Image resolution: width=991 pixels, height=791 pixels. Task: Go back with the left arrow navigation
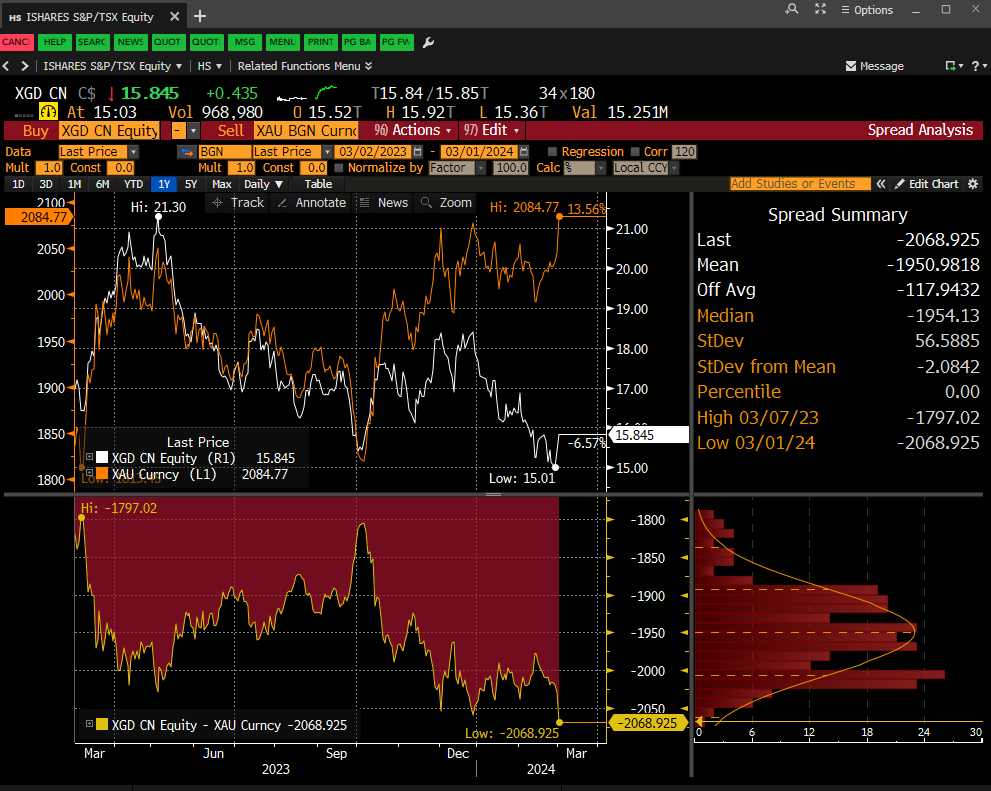6,66
